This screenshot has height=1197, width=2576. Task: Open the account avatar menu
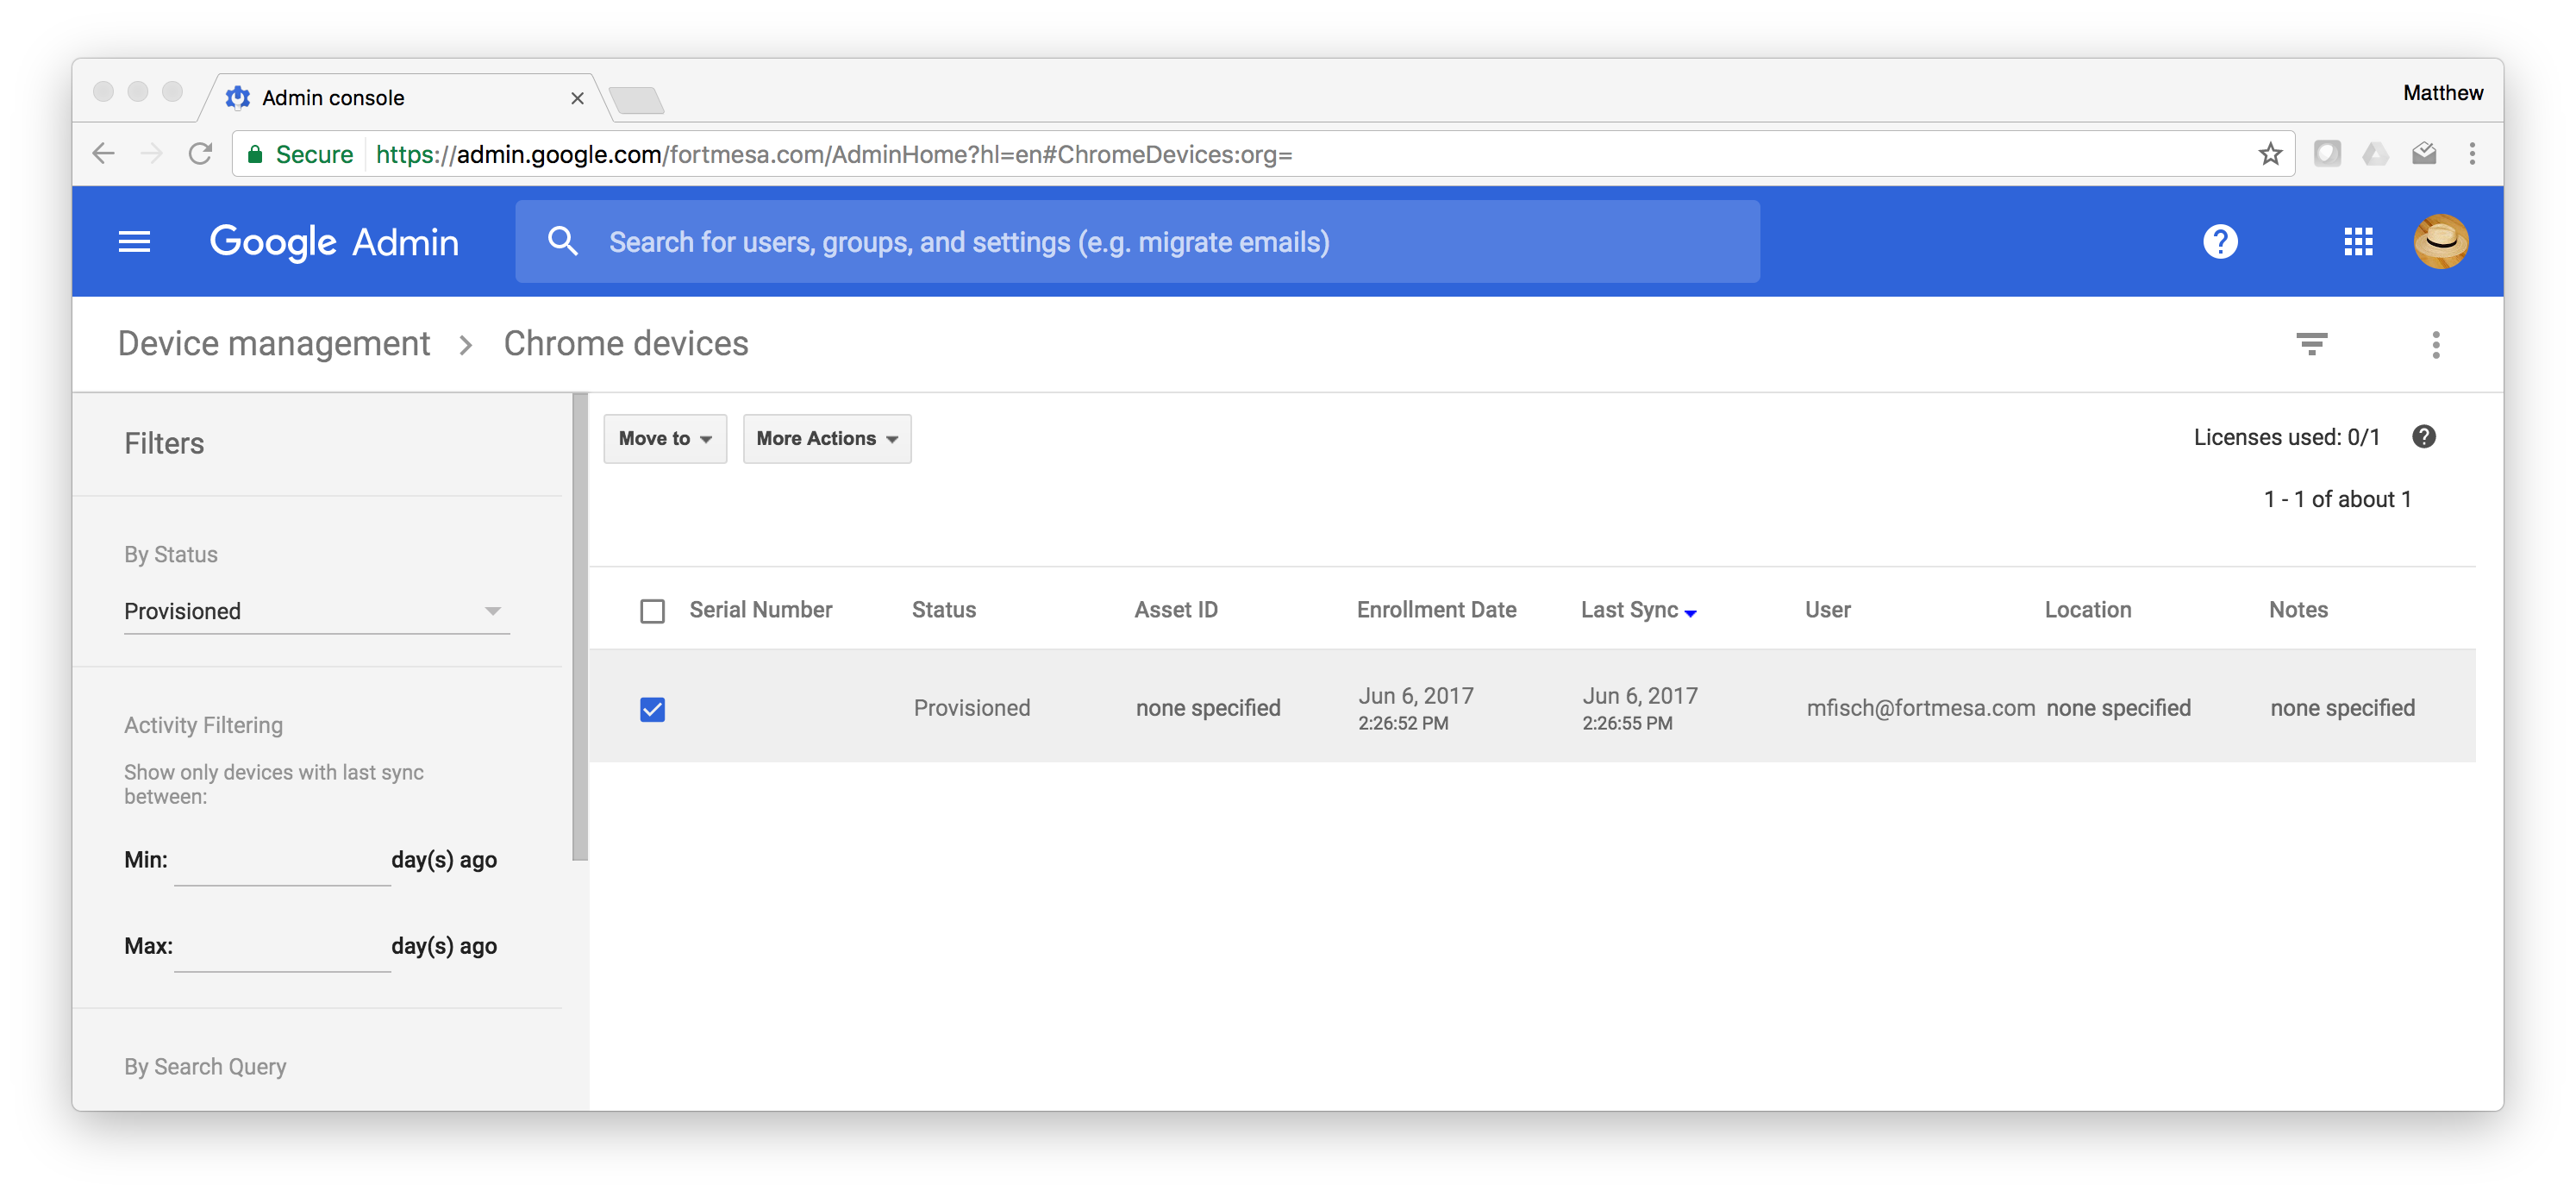point(2441,241)
